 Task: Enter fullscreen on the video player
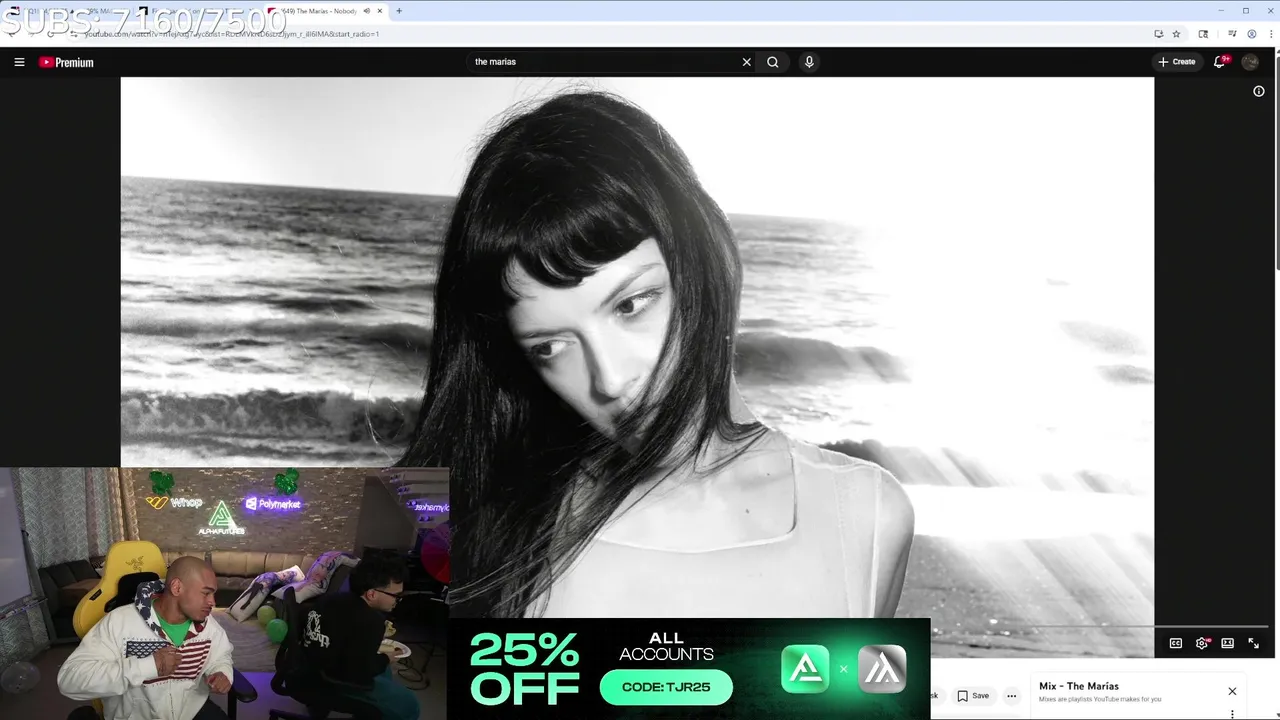point(1253,643)
